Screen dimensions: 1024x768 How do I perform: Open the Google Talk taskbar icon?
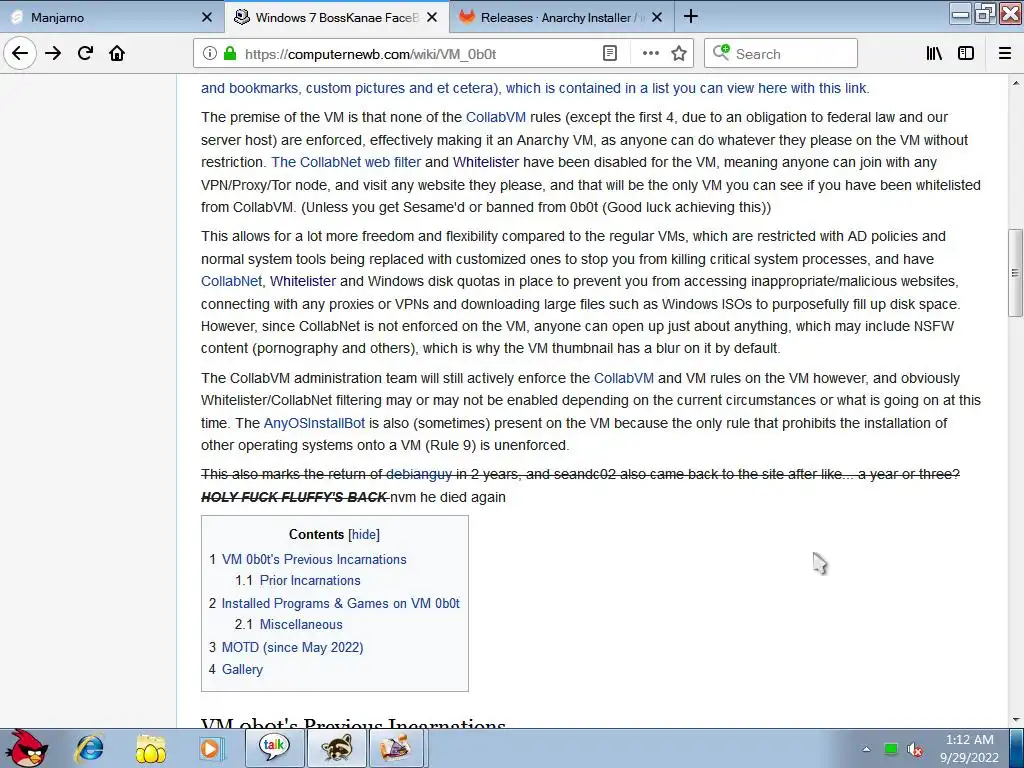[x=274, y=748]
